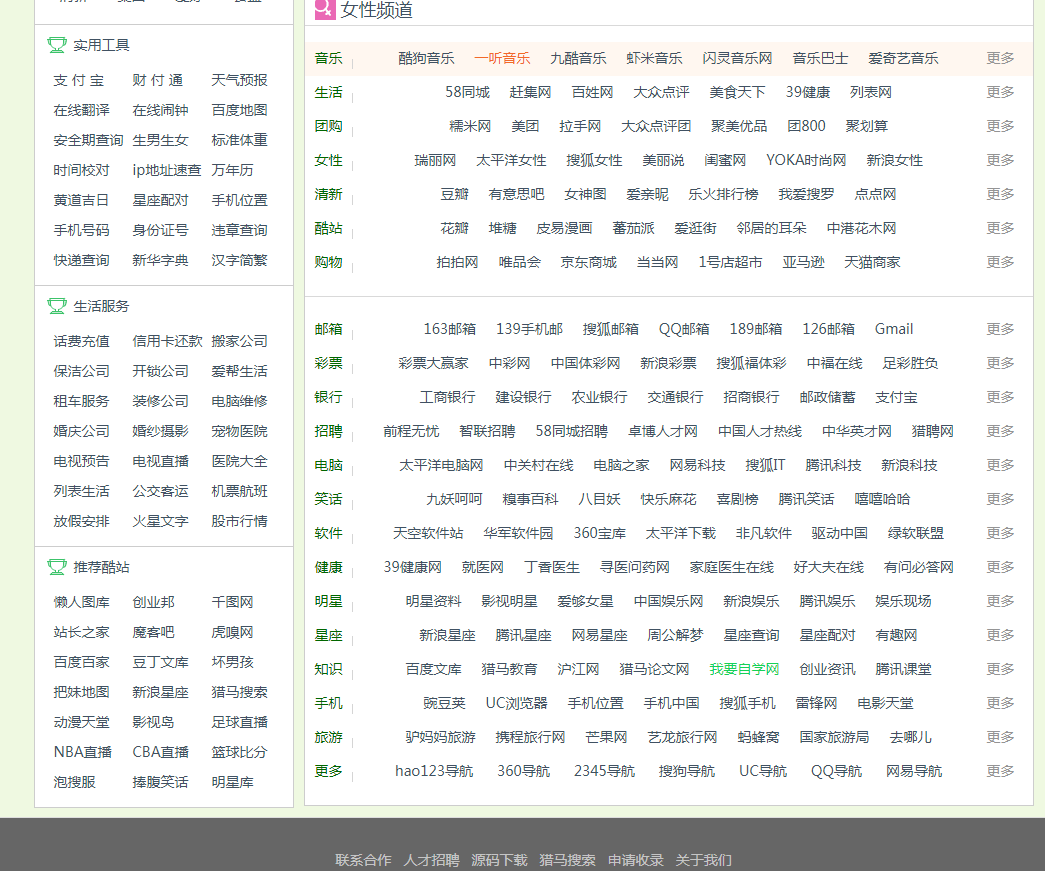Open 更多 in the 音乐 row
Viewport: 1045px width, 871px height.
pyautogui.click(x=1000, y=58)
